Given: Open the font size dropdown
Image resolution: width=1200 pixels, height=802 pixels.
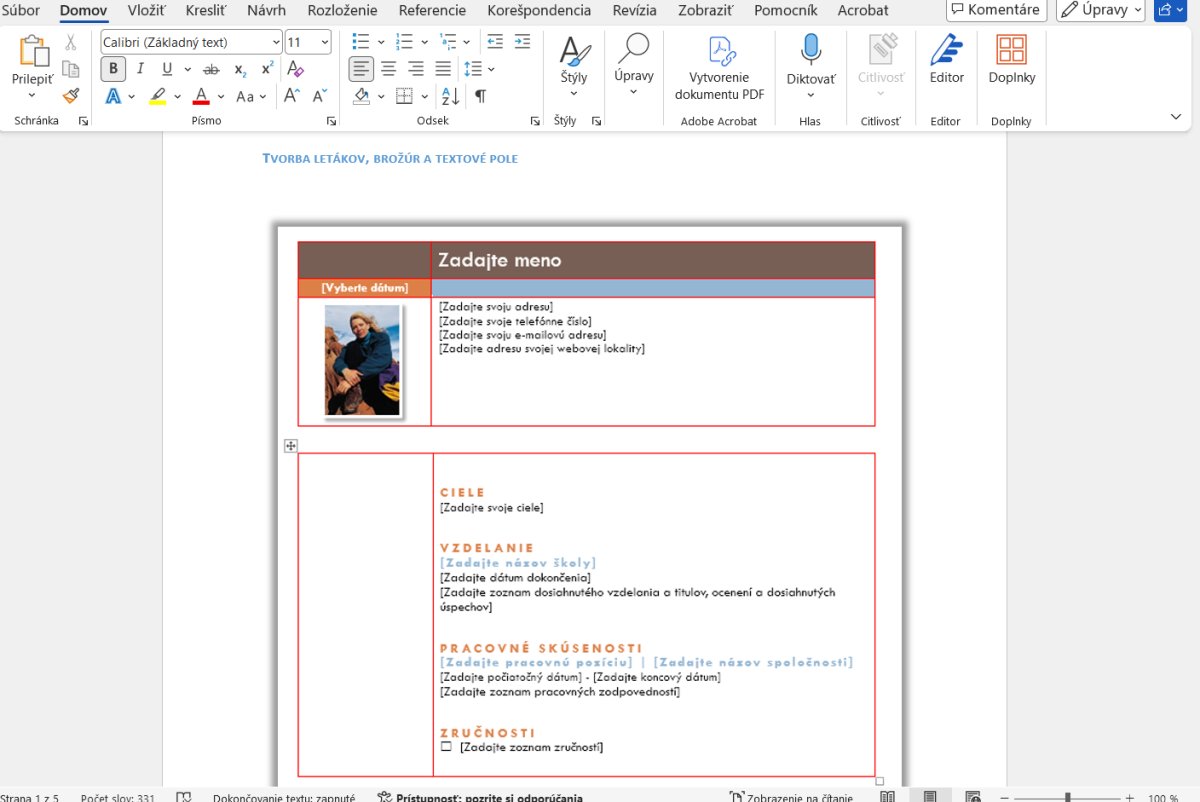Looking at the screenshot, I should [x=323, y=42].
